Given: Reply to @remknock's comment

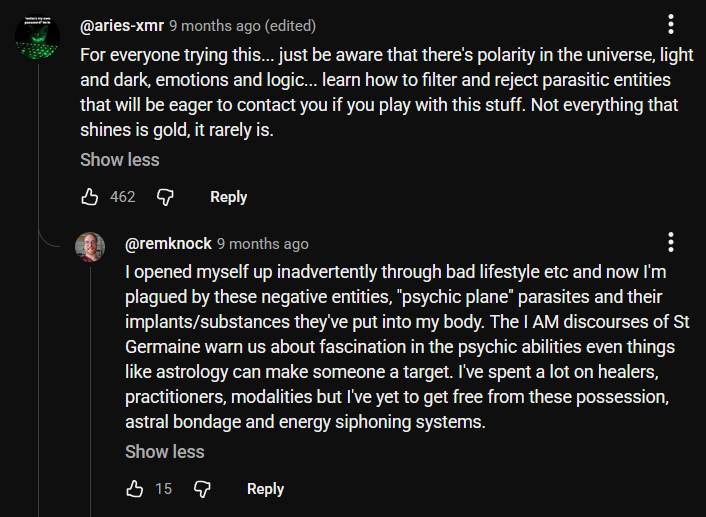Looking at the screenshot, I should click(x=266, y=489).
